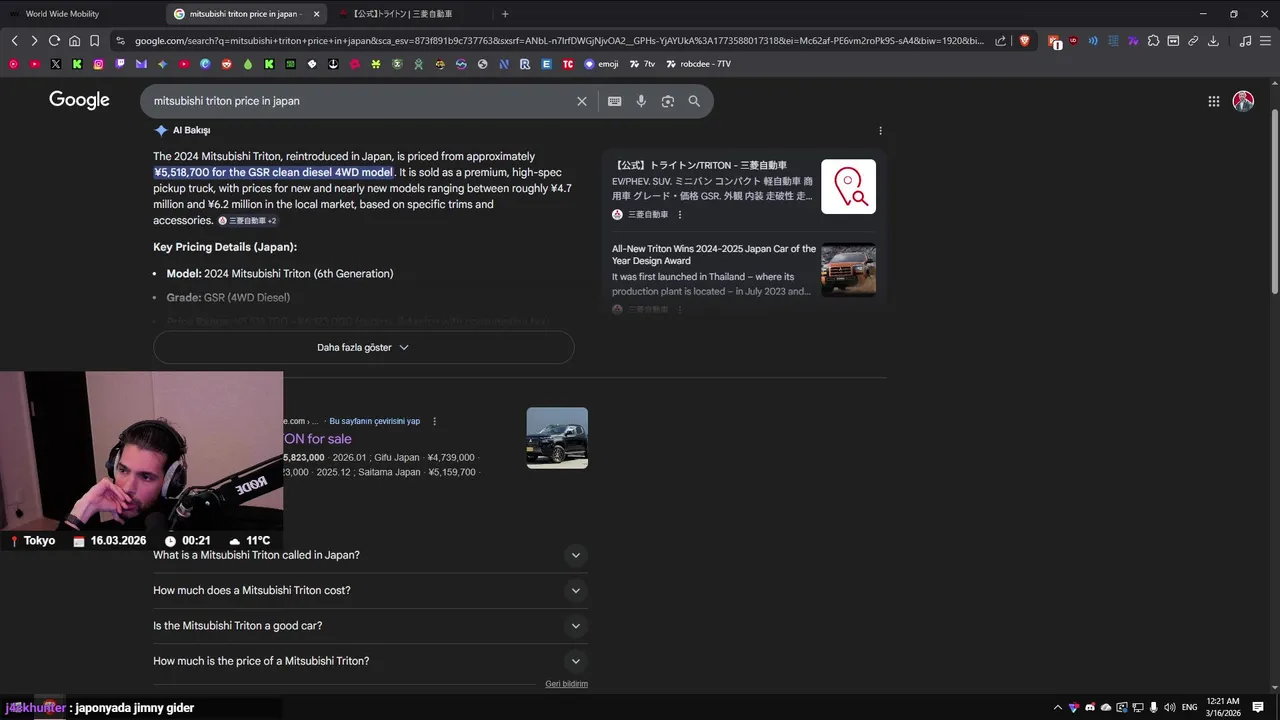Open the TC bookmark in bookmarks bar
The width and height of the screenshot is (1280, 720).
coord(567,64)
